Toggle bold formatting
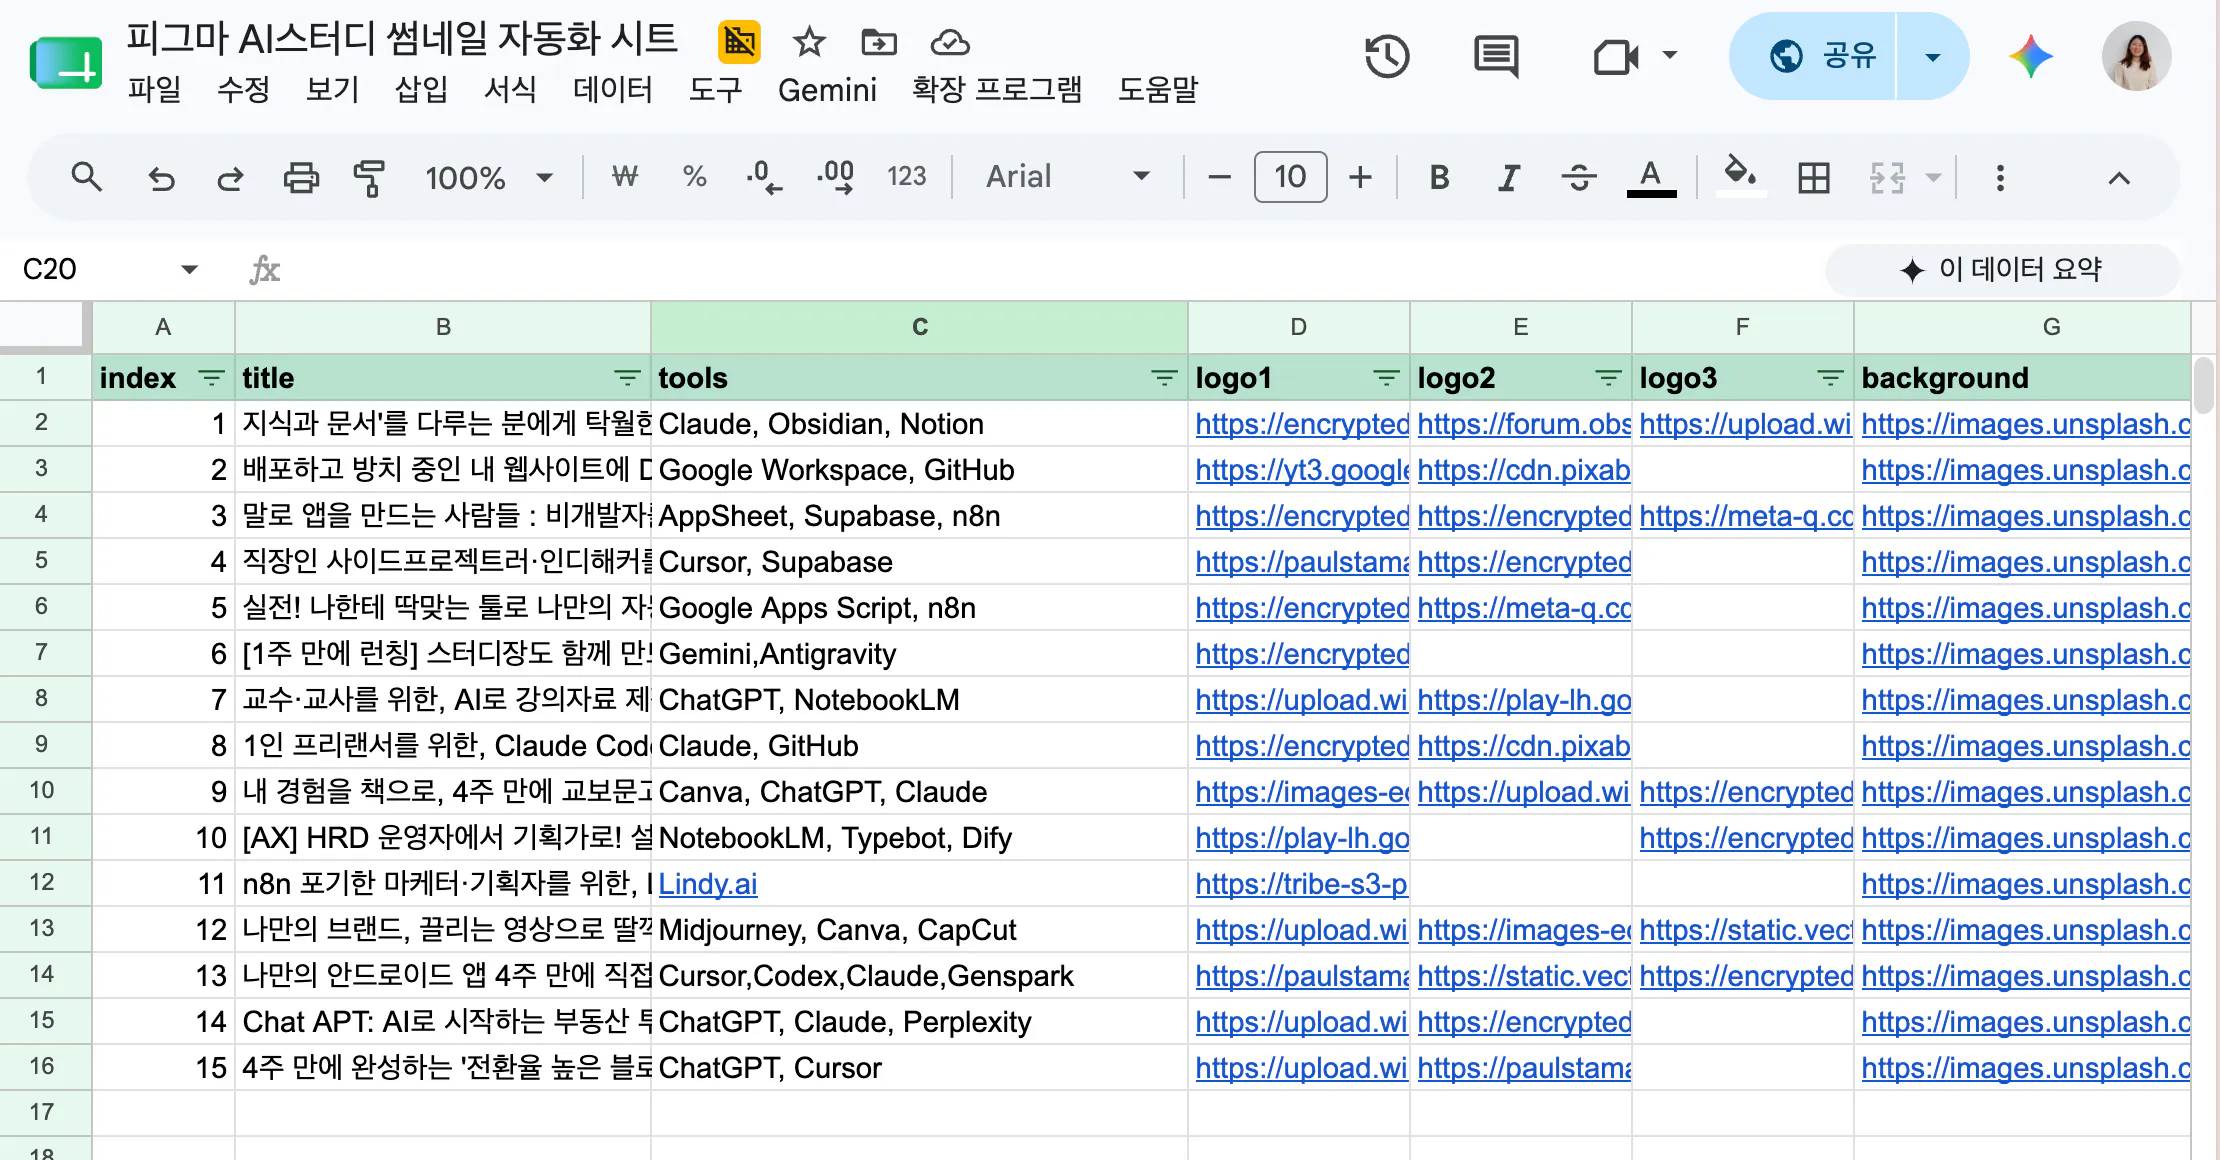 [1439, 178]
